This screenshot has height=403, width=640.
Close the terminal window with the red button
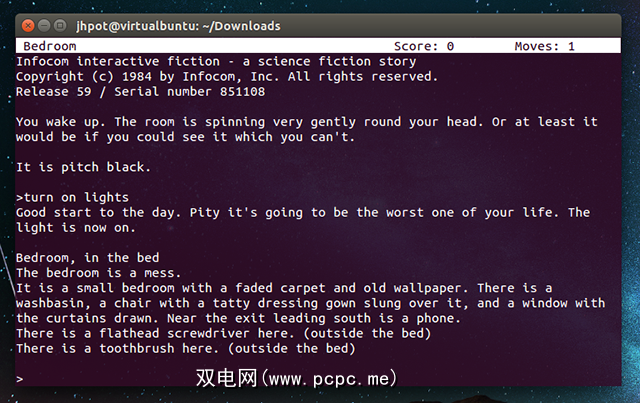click(28, 26)
